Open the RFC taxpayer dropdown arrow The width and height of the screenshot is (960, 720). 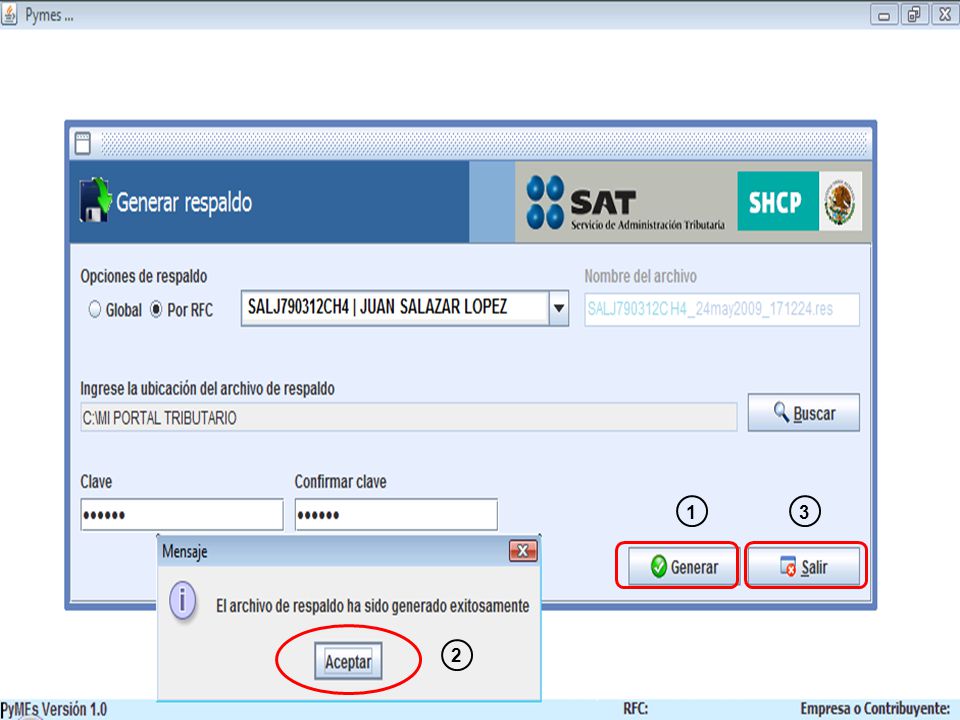(x=559, y=308)
